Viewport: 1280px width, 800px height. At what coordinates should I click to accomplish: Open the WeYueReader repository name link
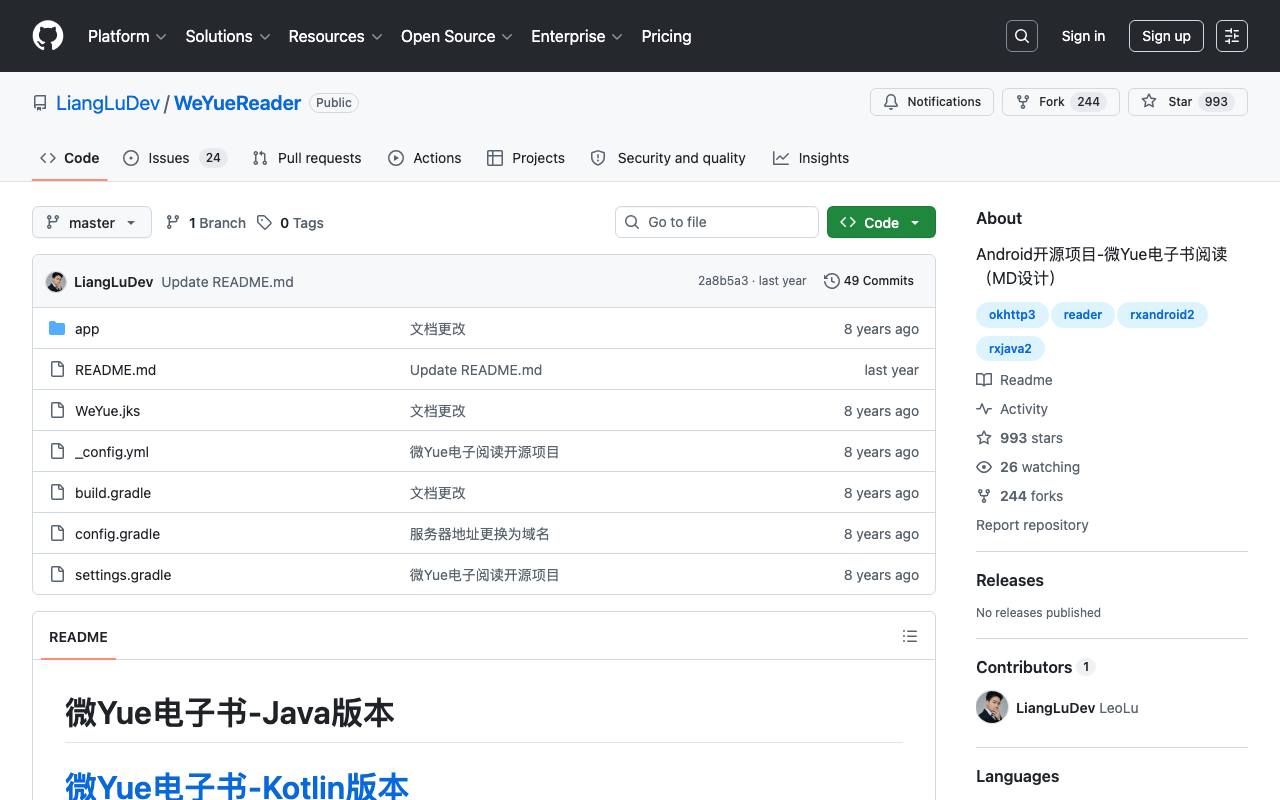238,103
